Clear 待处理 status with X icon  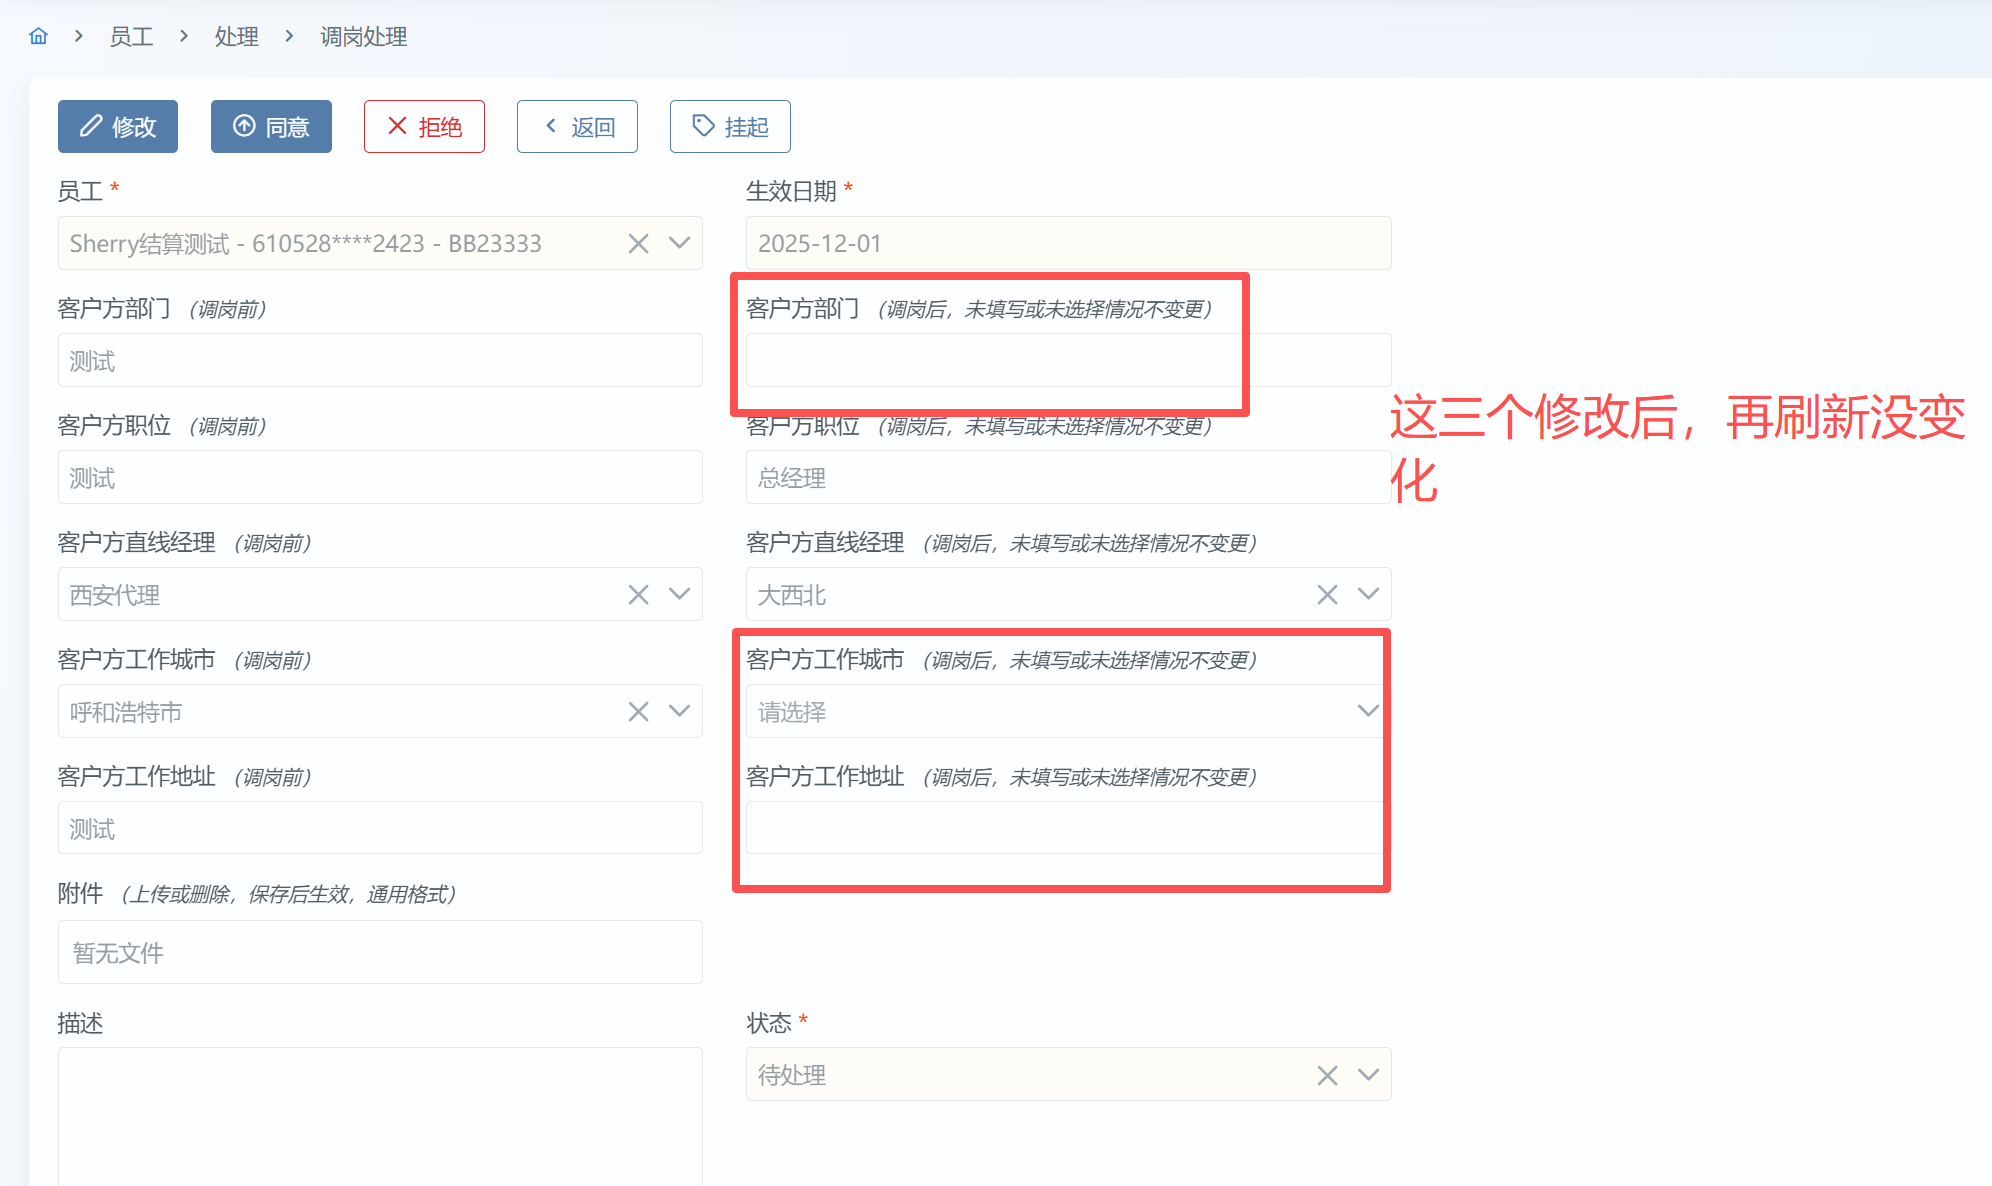coord(1327,1076)
